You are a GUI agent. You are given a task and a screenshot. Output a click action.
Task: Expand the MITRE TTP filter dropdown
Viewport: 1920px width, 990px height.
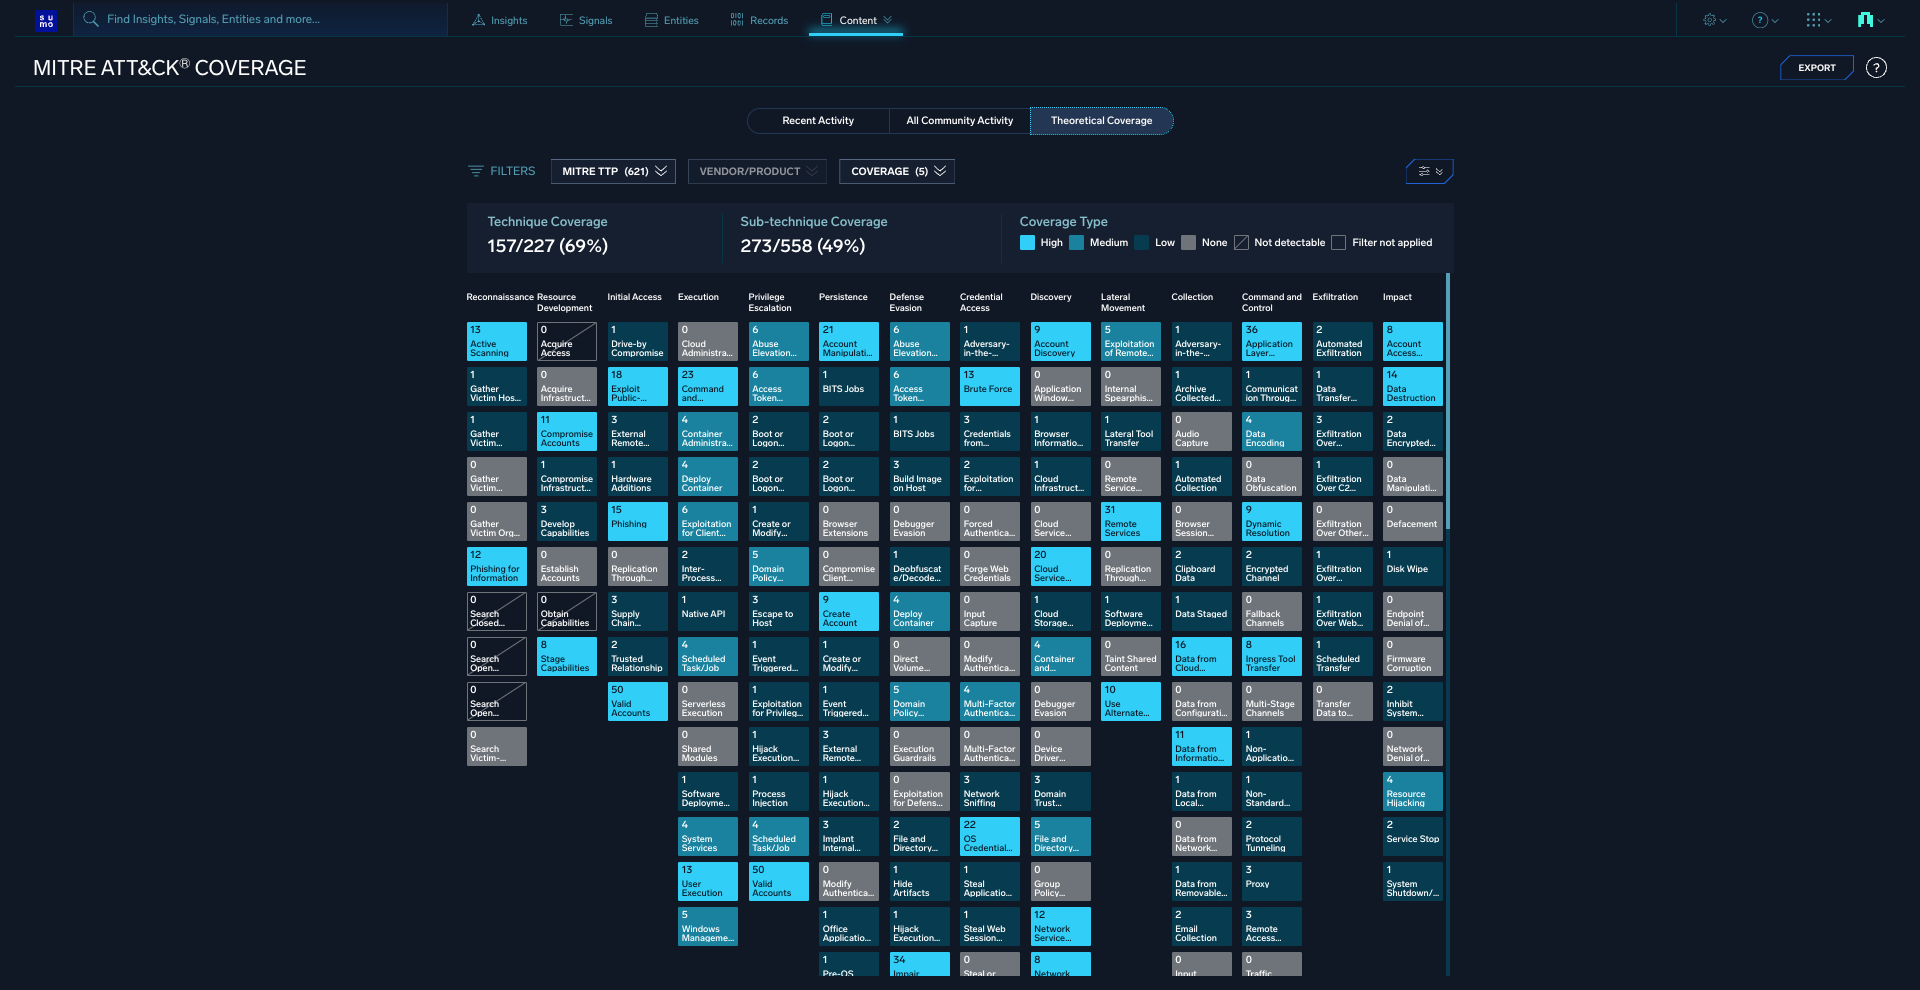613,172
